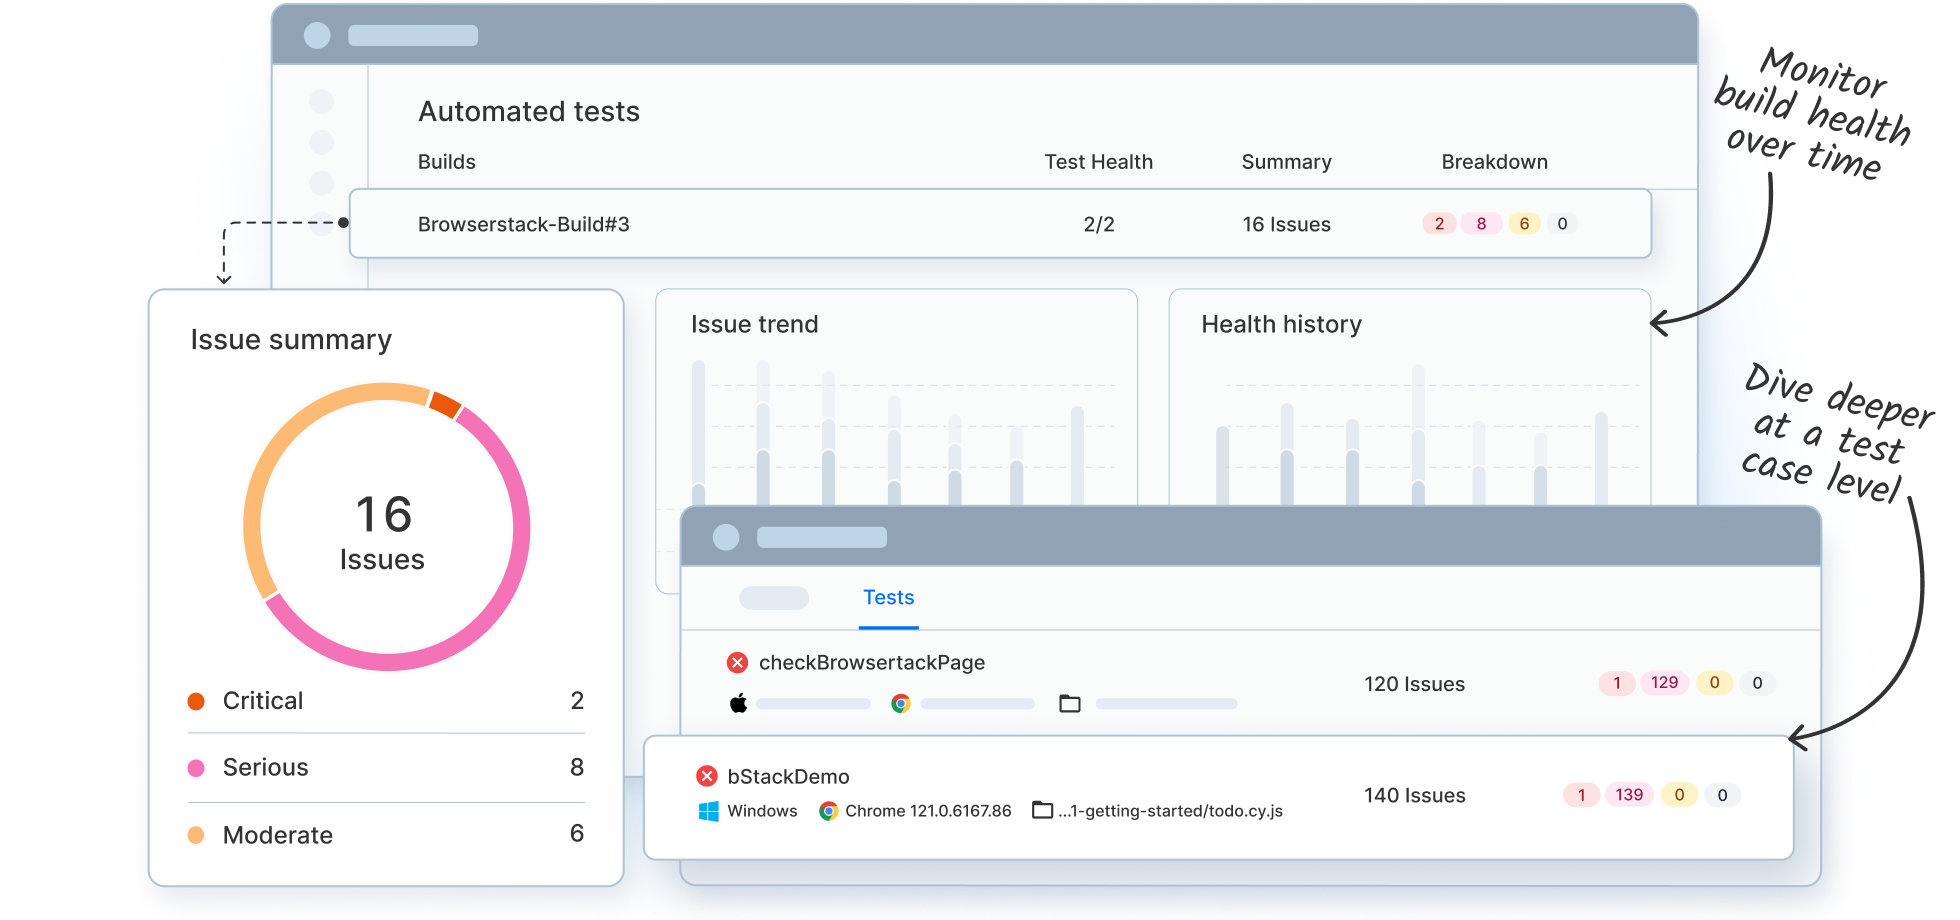Viewport: 1960px width, 920px height.
Task: Click the red "2" badge in the Breakdown column
Action: pyautogui.click(x=1439, y=223)
